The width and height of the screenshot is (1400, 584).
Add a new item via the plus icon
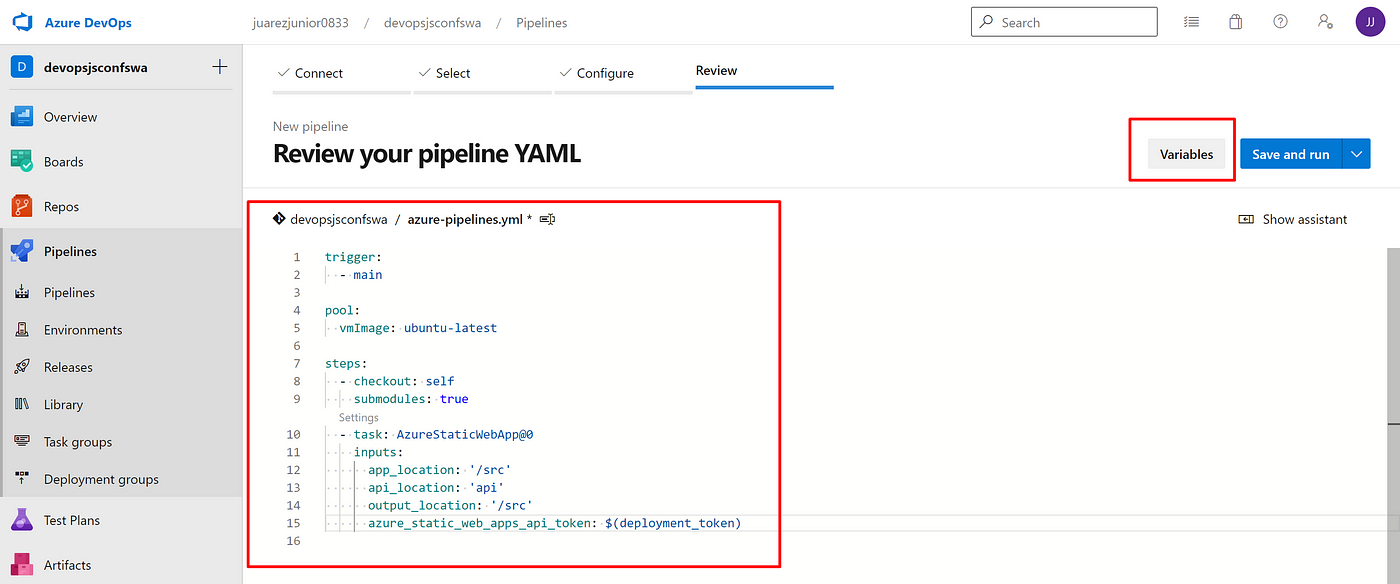[x=220, y=67]
